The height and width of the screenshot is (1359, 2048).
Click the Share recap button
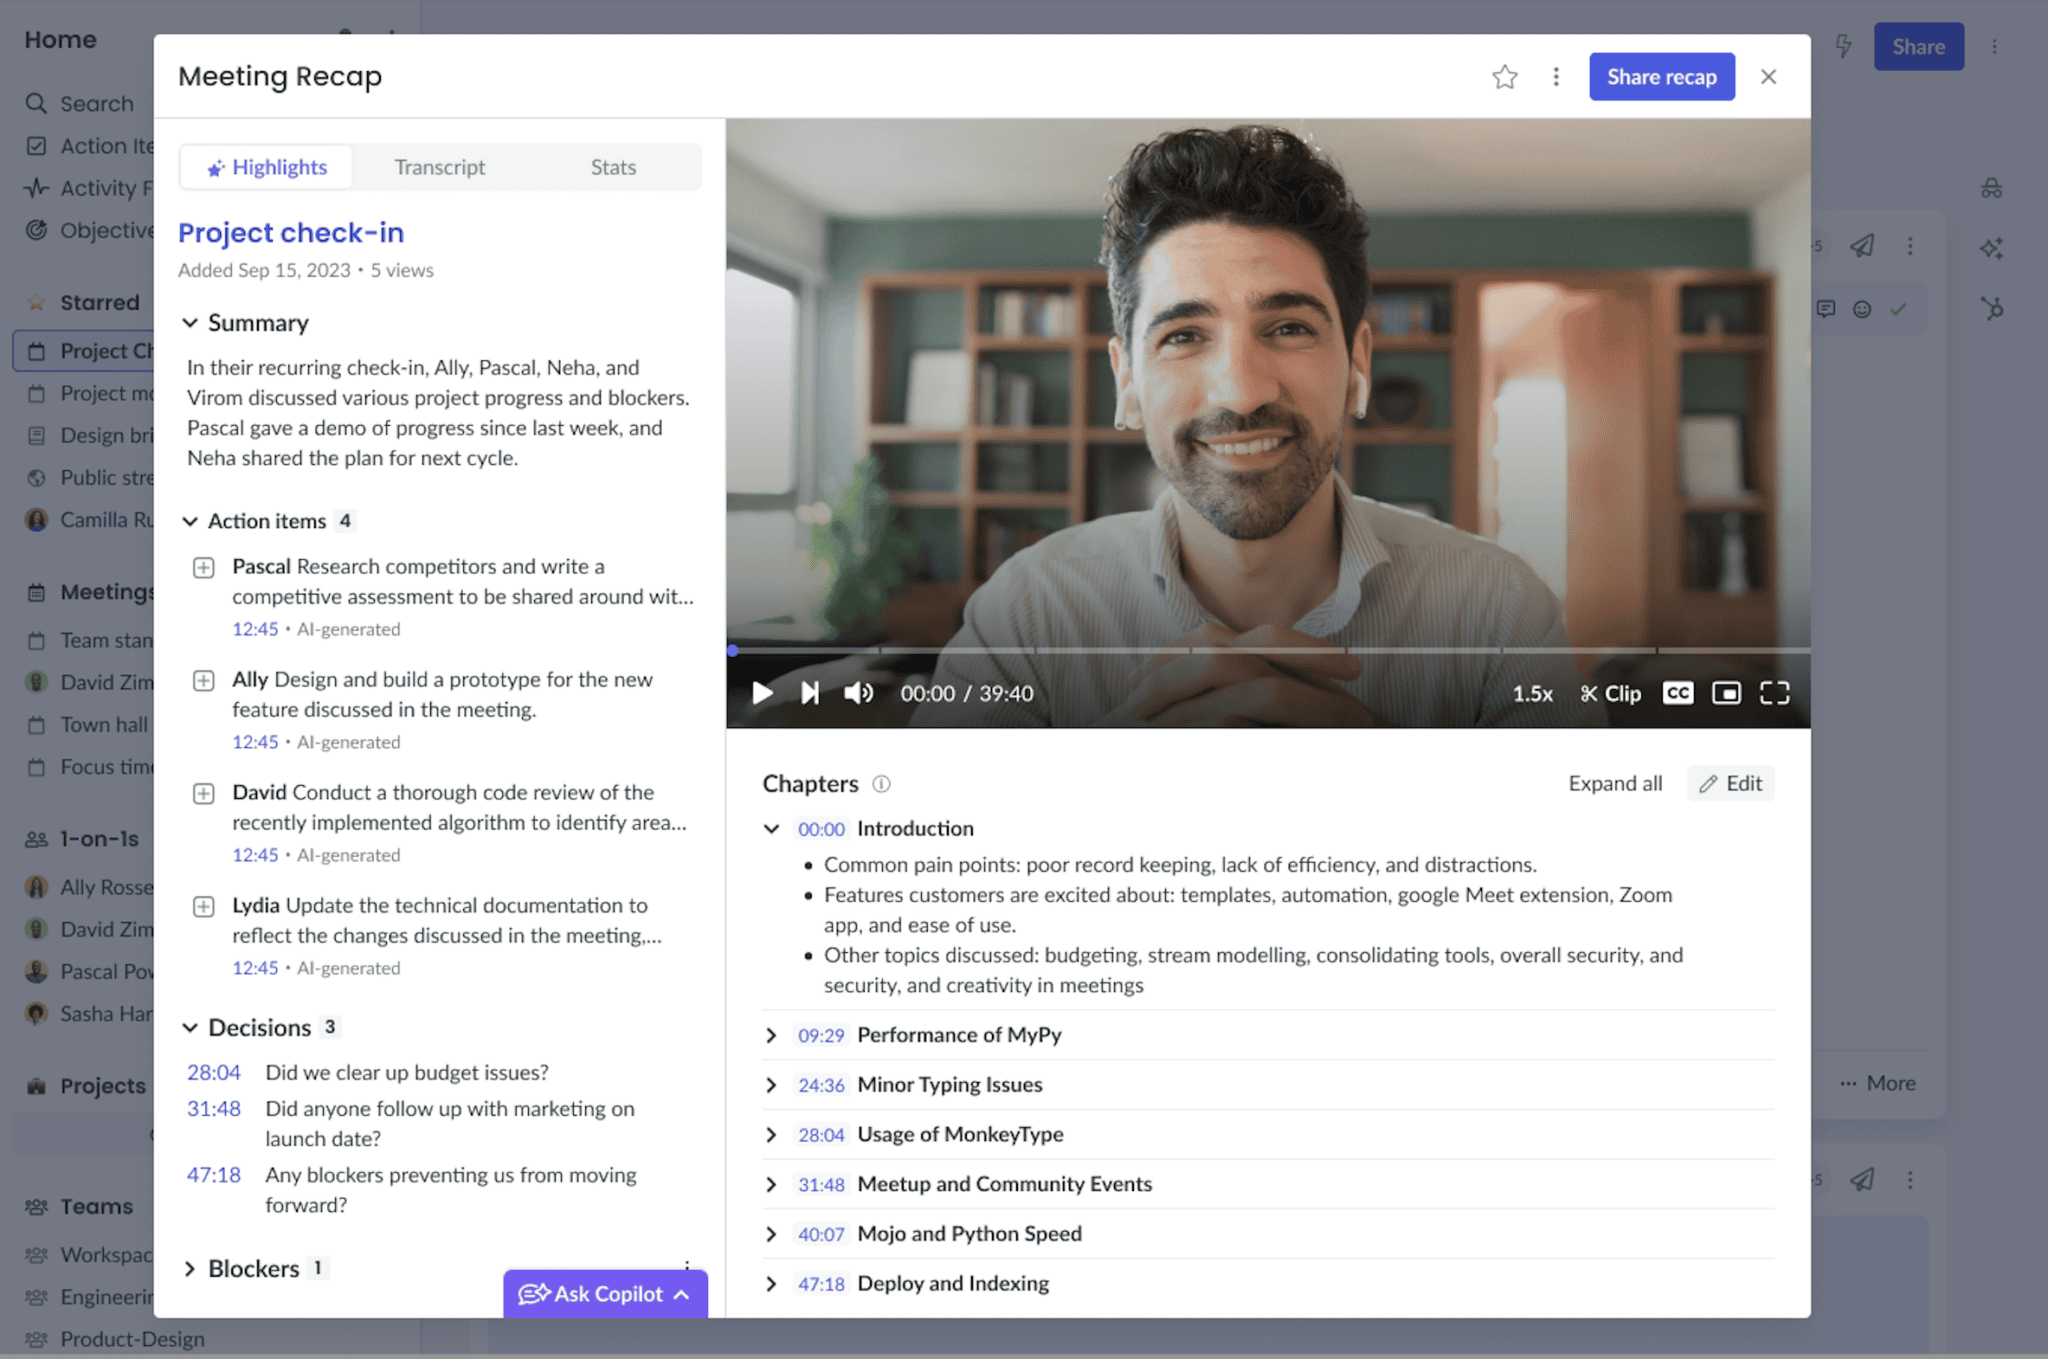1661,77
